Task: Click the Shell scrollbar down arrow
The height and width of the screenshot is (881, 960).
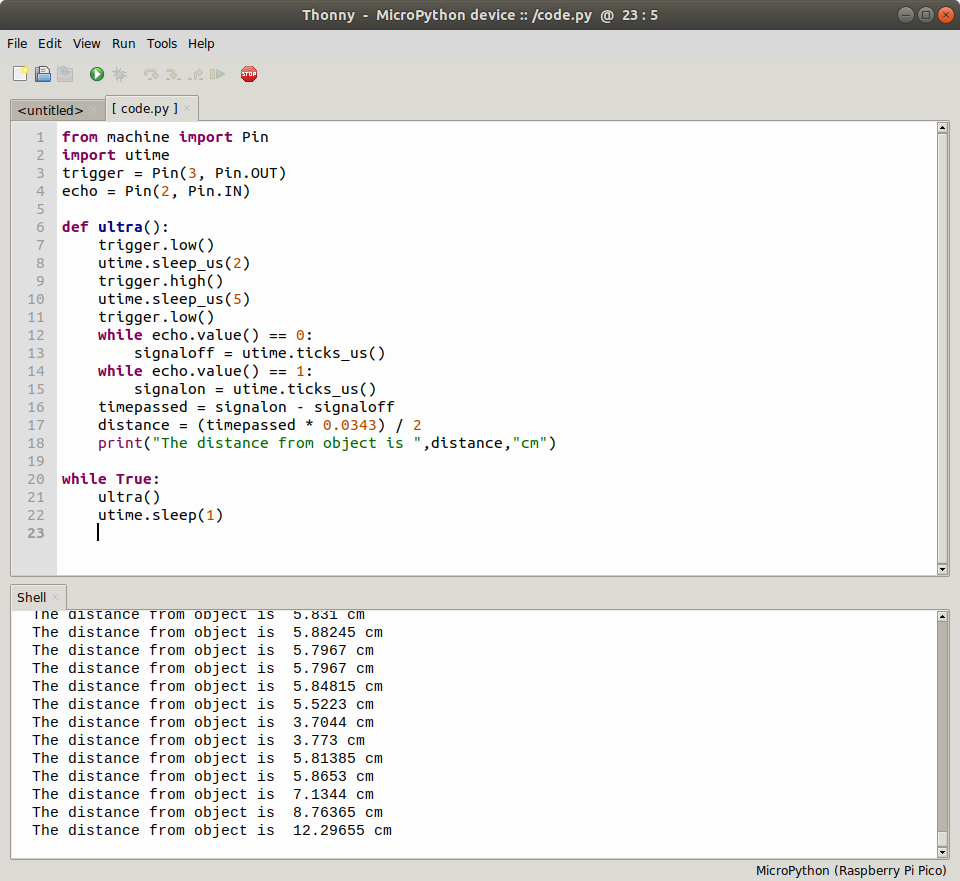Action: click(x=942, y=852)
